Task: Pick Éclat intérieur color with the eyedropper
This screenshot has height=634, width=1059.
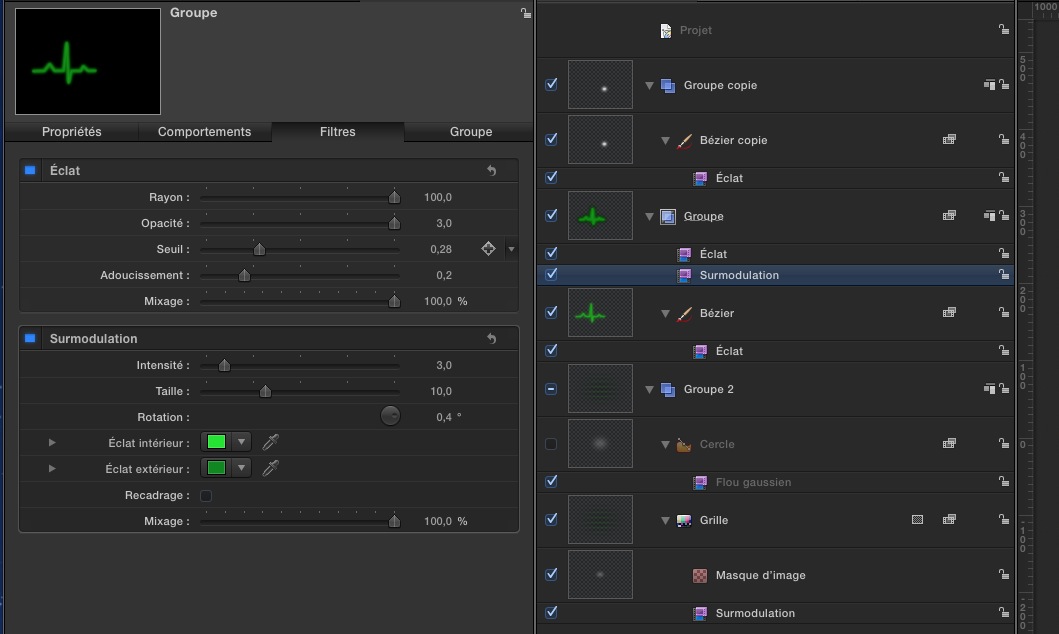Action: click(x=270, y=442)
